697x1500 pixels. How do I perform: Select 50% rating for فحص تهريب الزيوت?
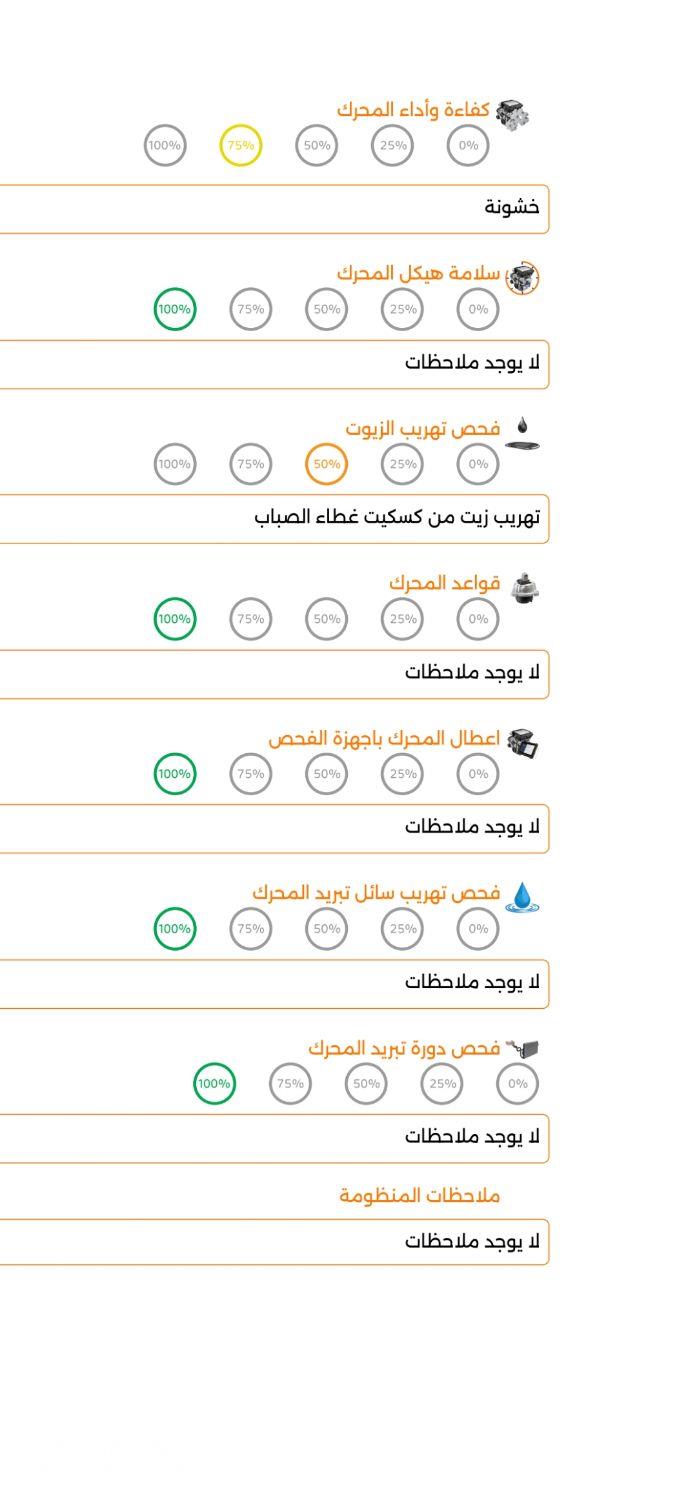coord(327,464)
